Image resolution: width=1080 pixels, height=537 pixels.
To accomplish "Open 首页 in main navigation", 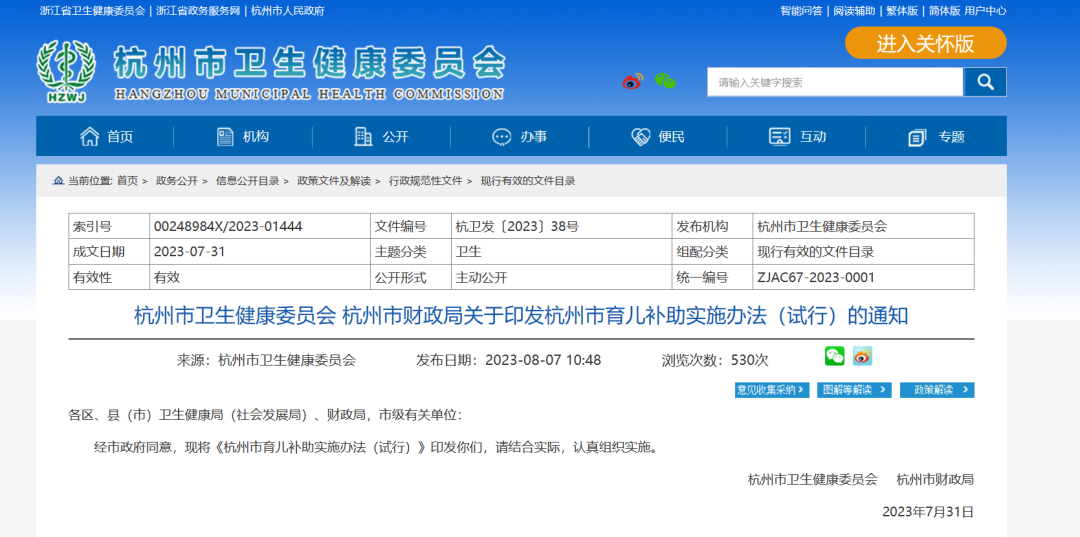I will [x=120, y=137].
